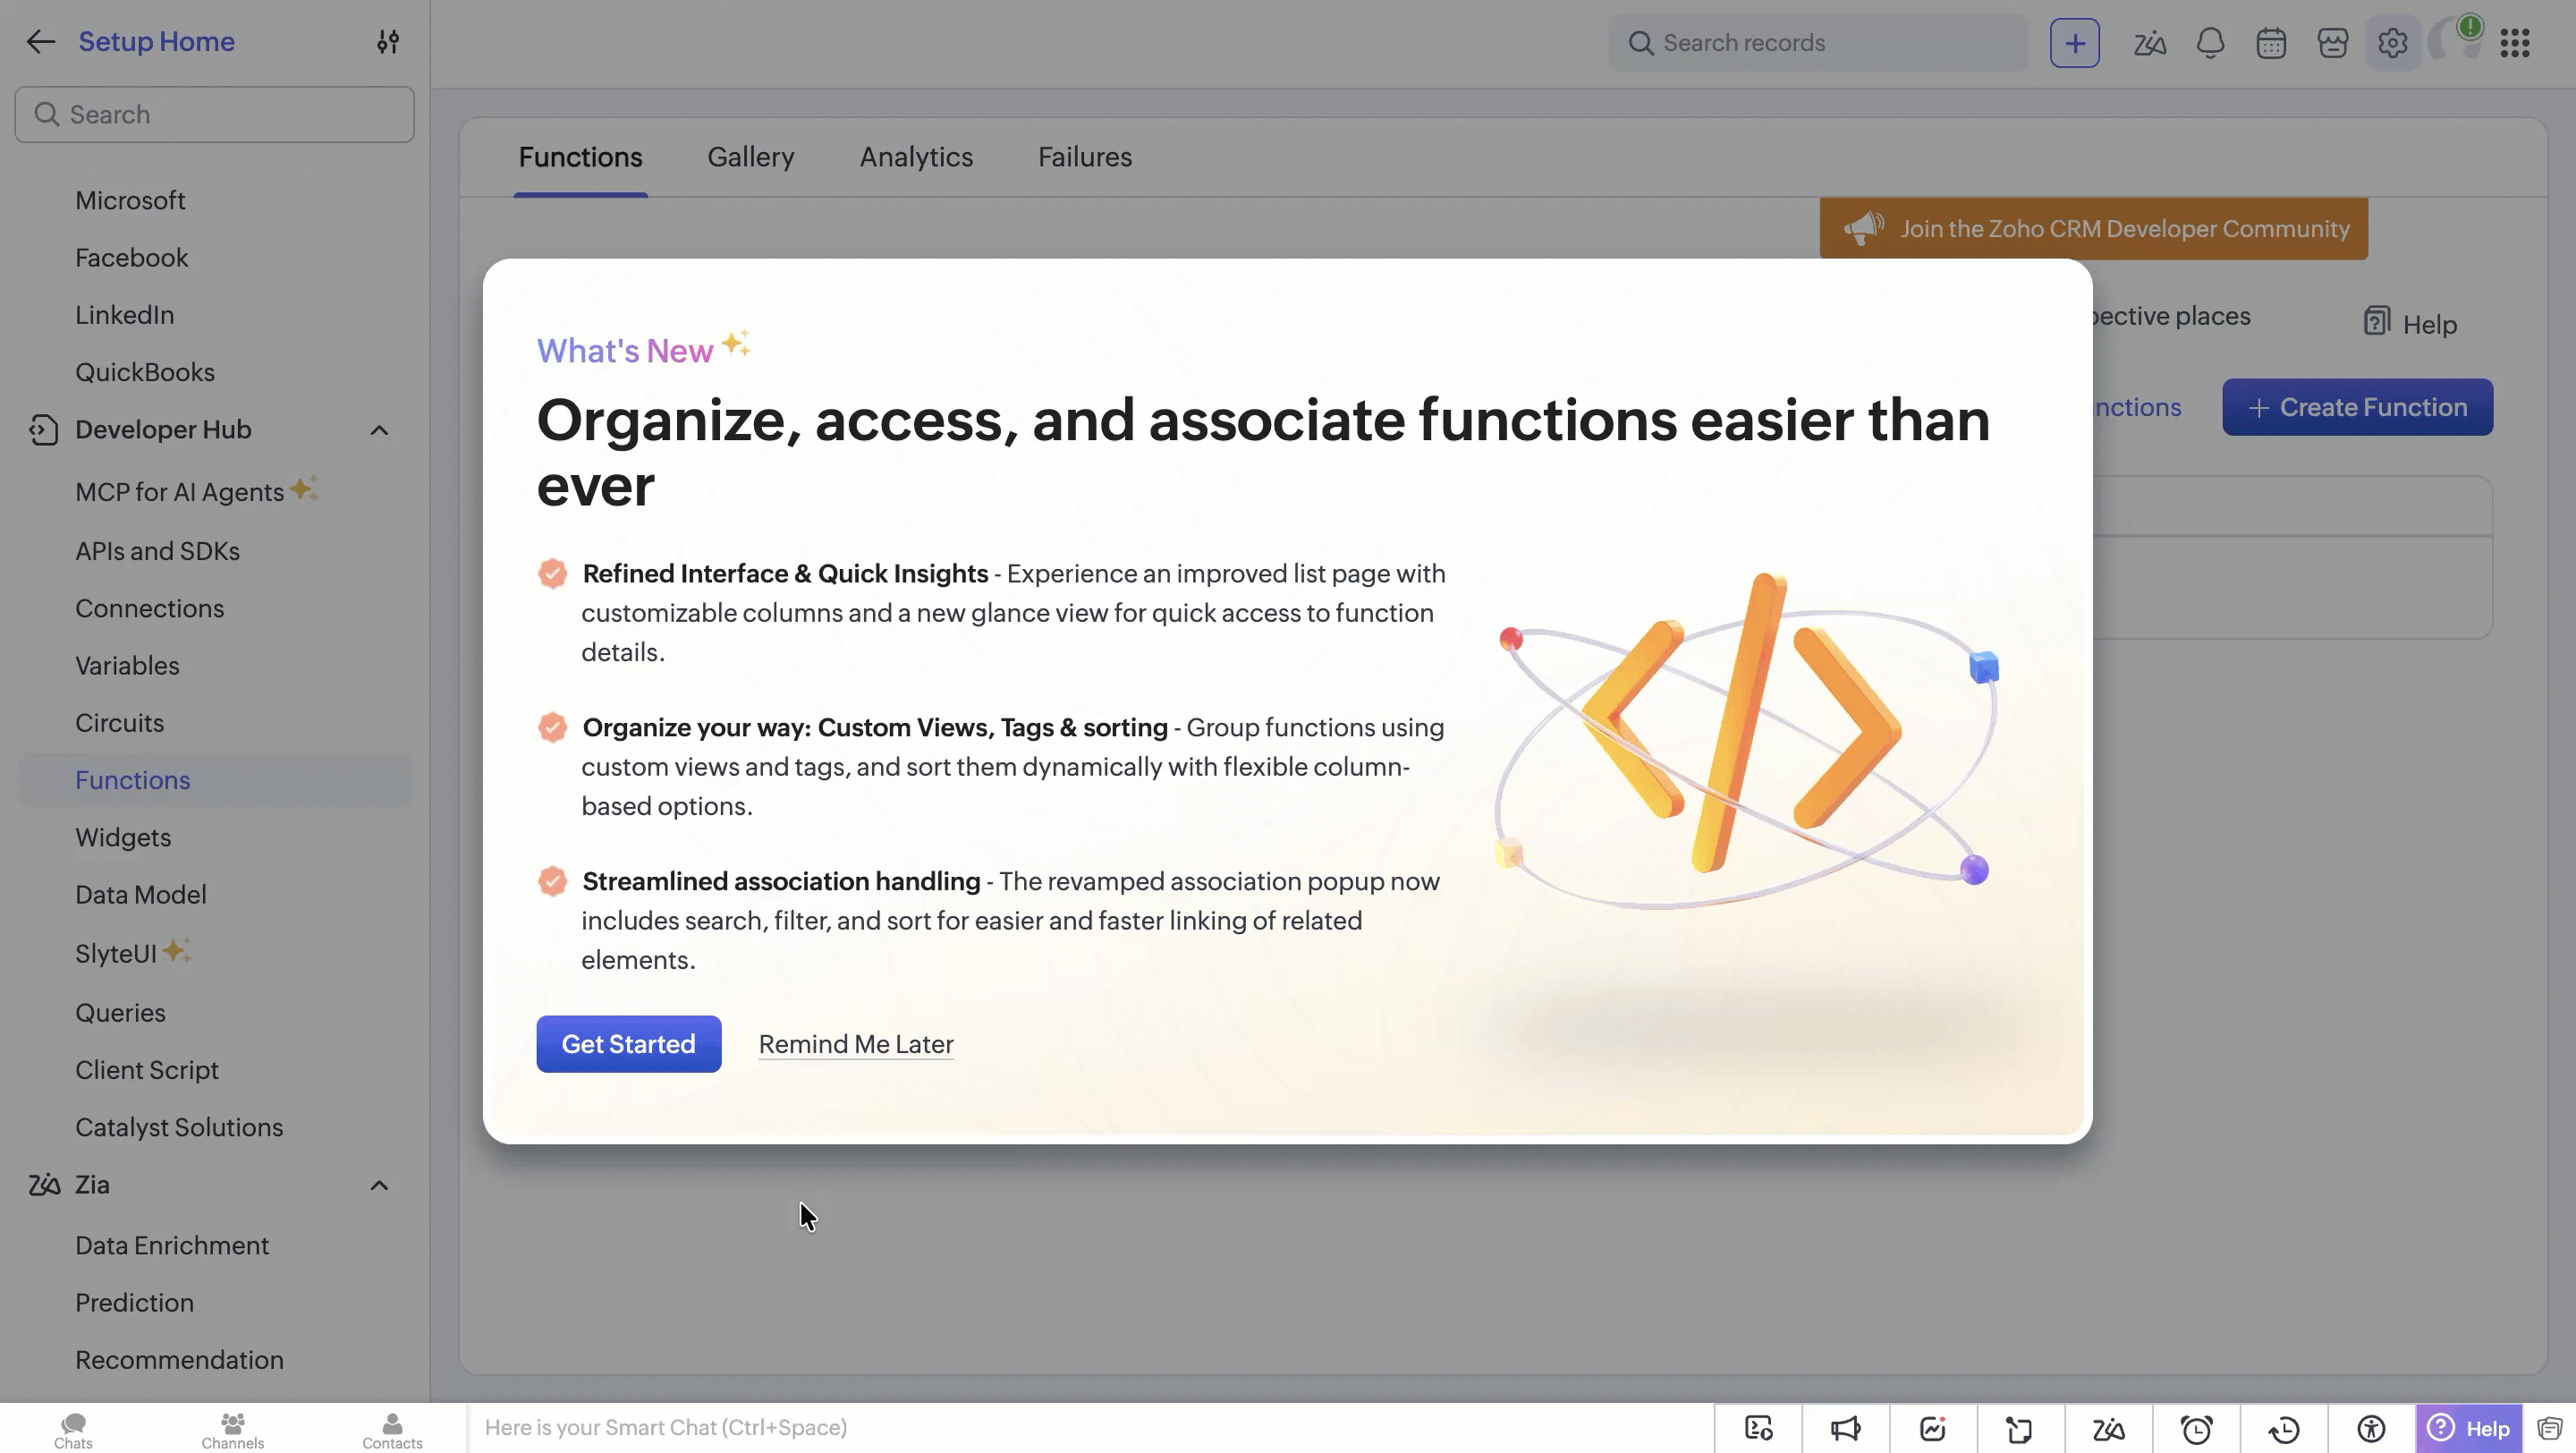The image size is (2576, 1453).
Task: Switch to the Failures tab
Action: (1085, 157)
